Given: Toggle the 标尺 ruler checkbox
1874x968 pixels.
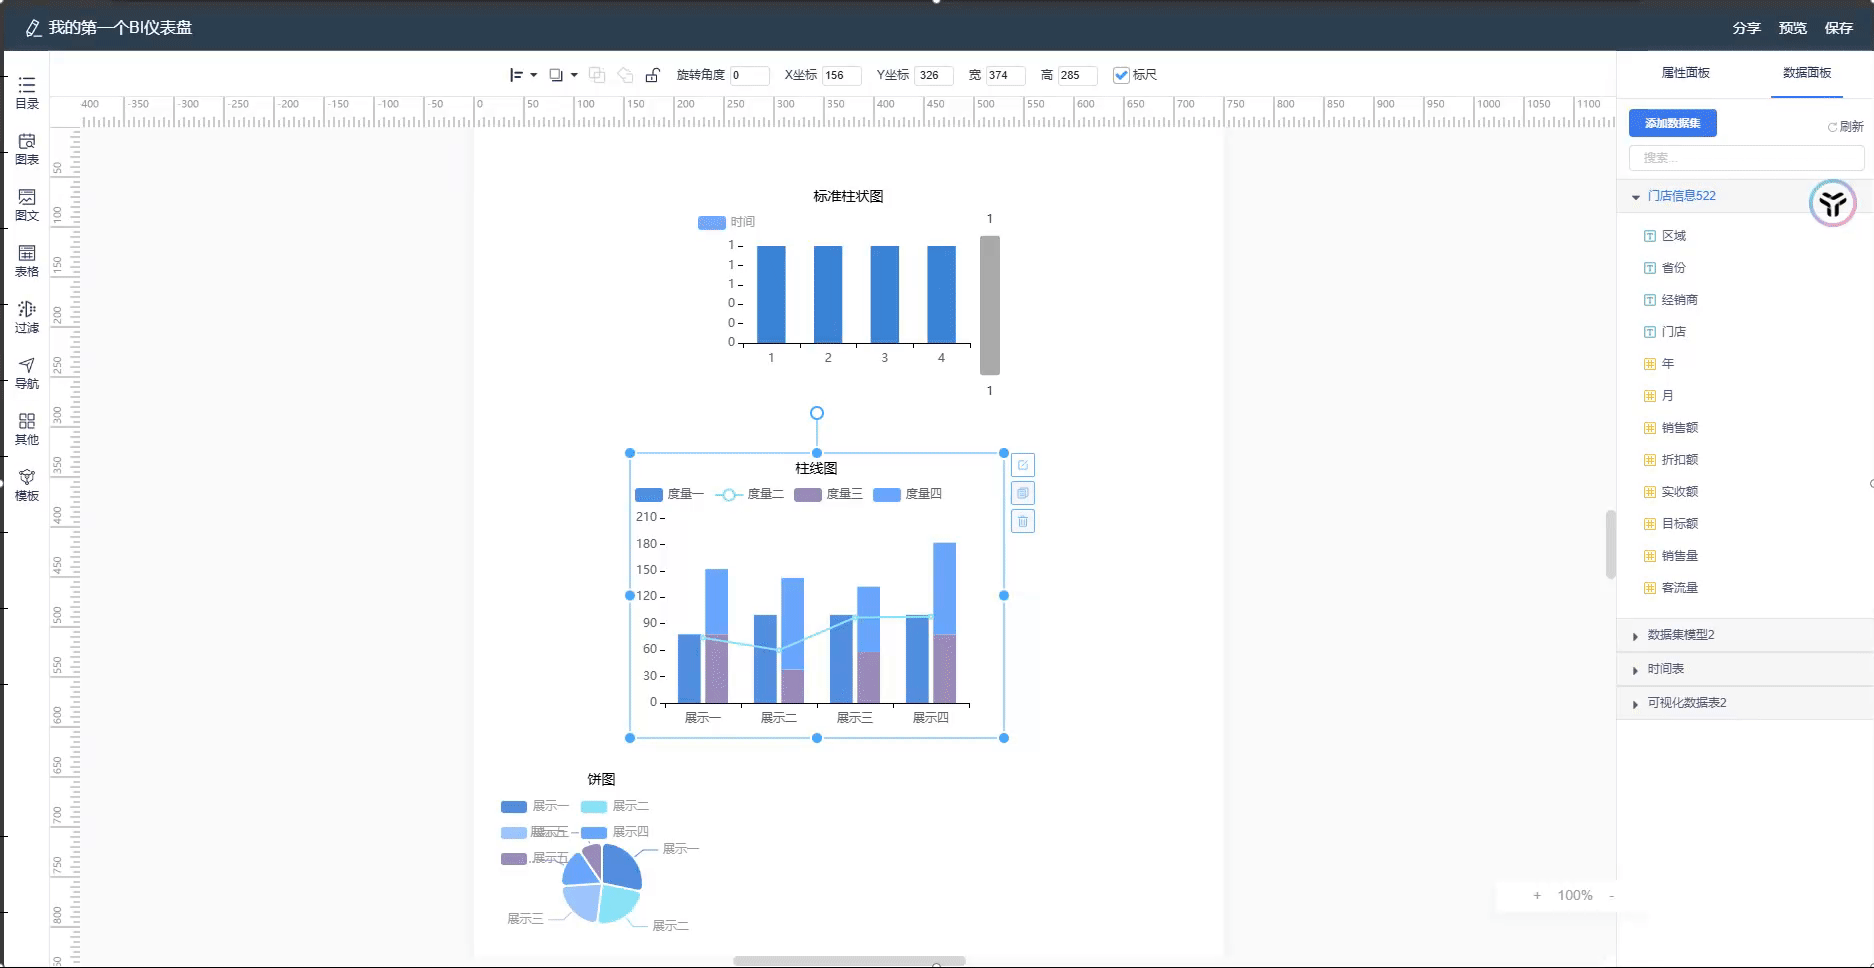Looking at the screenshot, I should click(x=1121, y=75).
